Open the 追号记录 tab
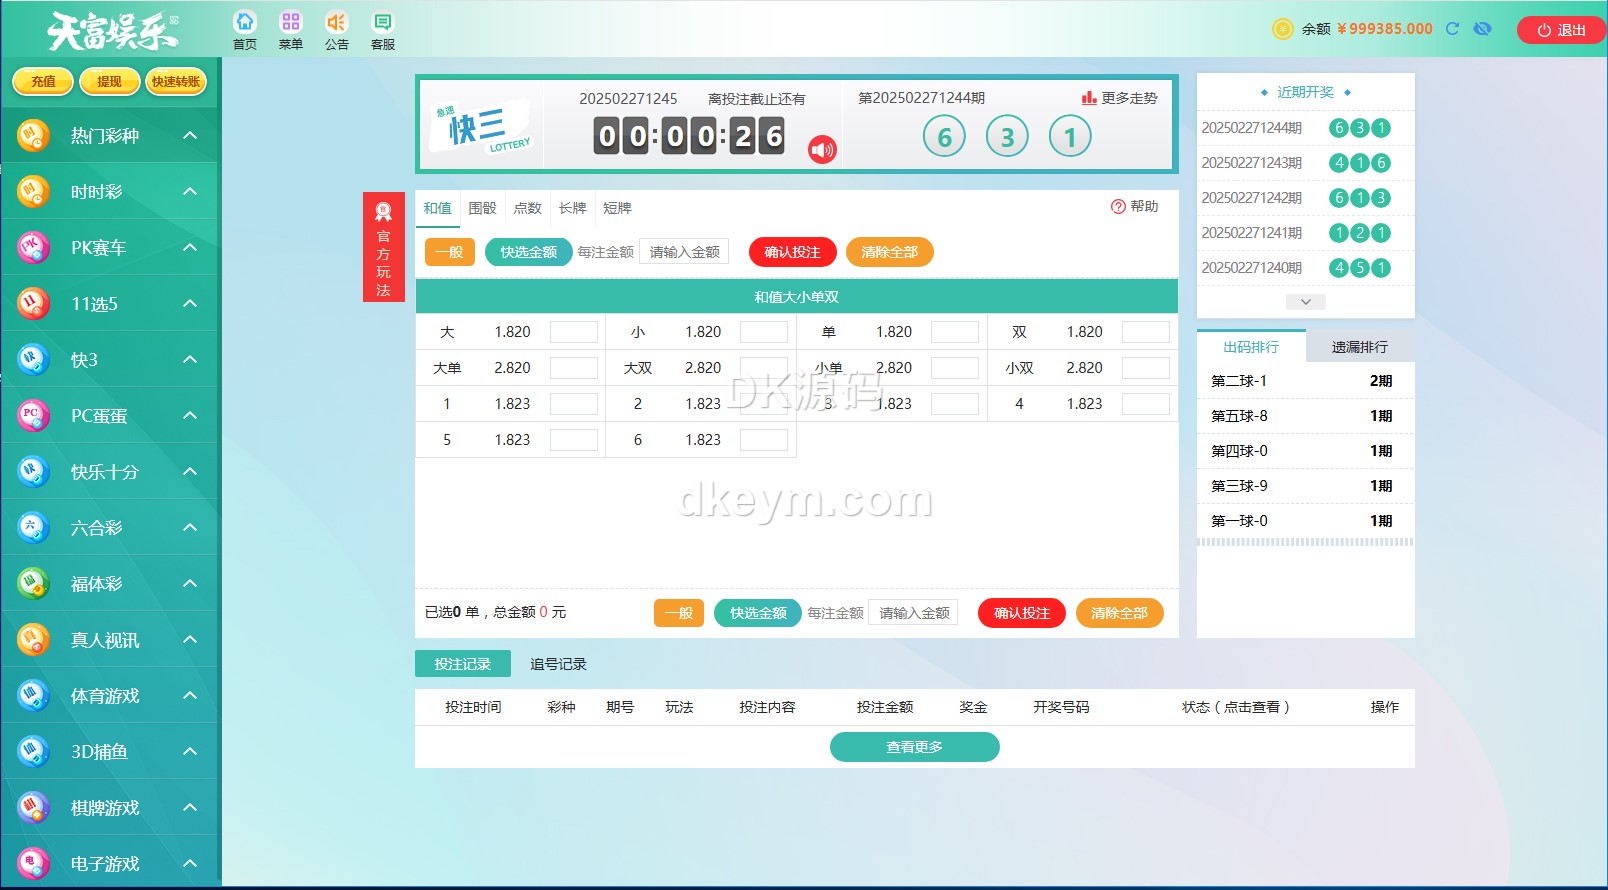 [558, 664]
